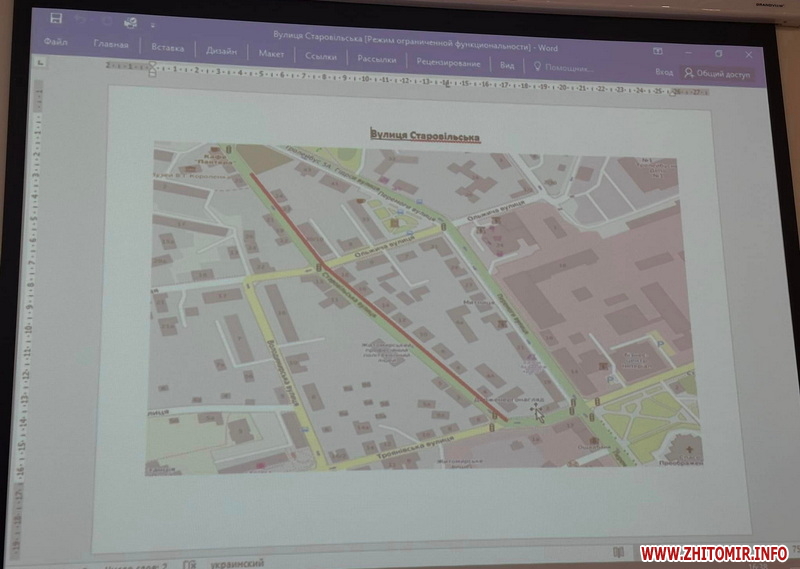Click the lightbulb Помощник search box
The height and width of the screenshot is (569, 800).
(563, 66)
